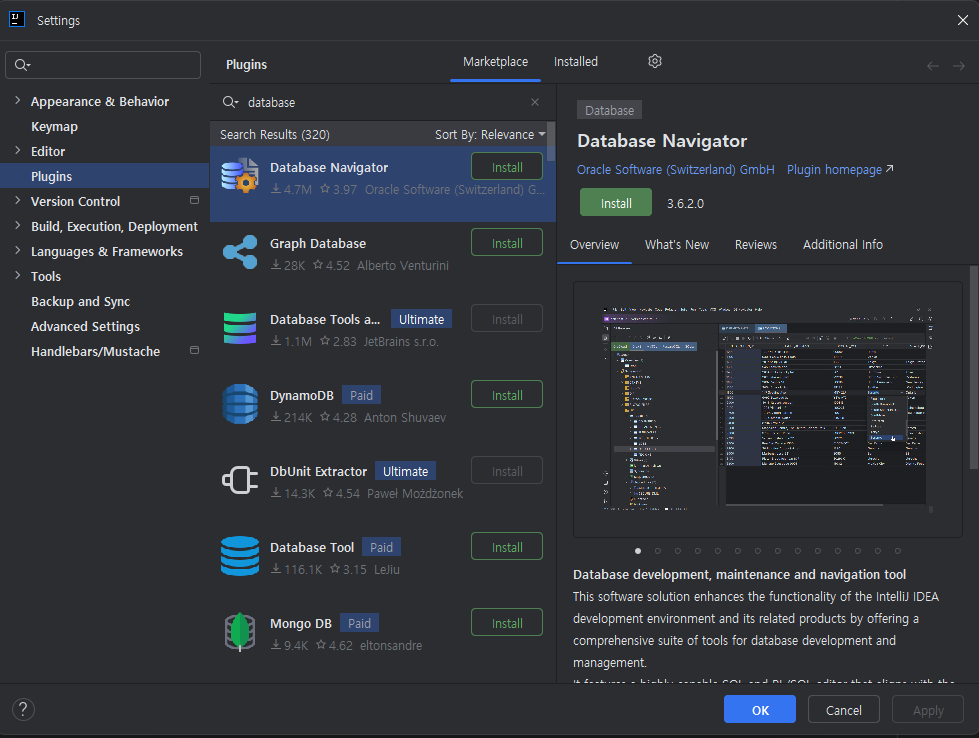
Task: Click the plugin search magnifier icon
Action: click(x=230, y=102)
